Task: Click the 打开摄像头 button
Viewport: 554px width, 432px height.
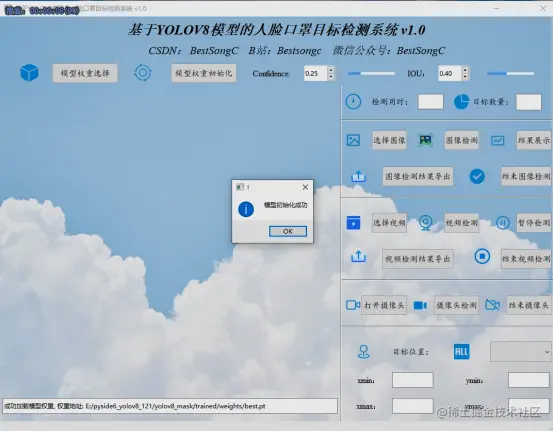Action: click(384, 305)
